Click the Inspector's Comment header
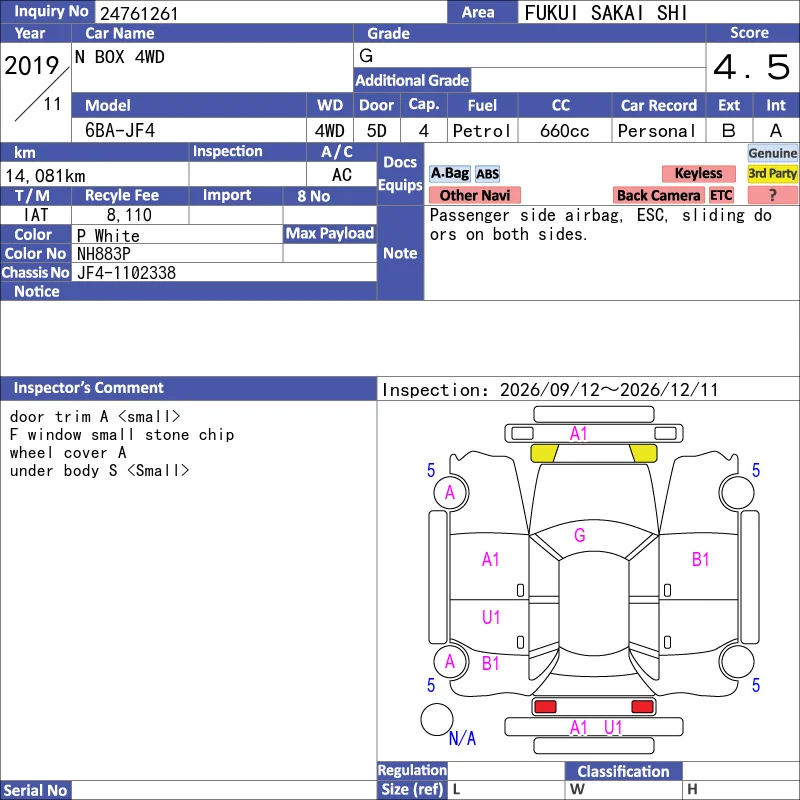 coord(188,388)
